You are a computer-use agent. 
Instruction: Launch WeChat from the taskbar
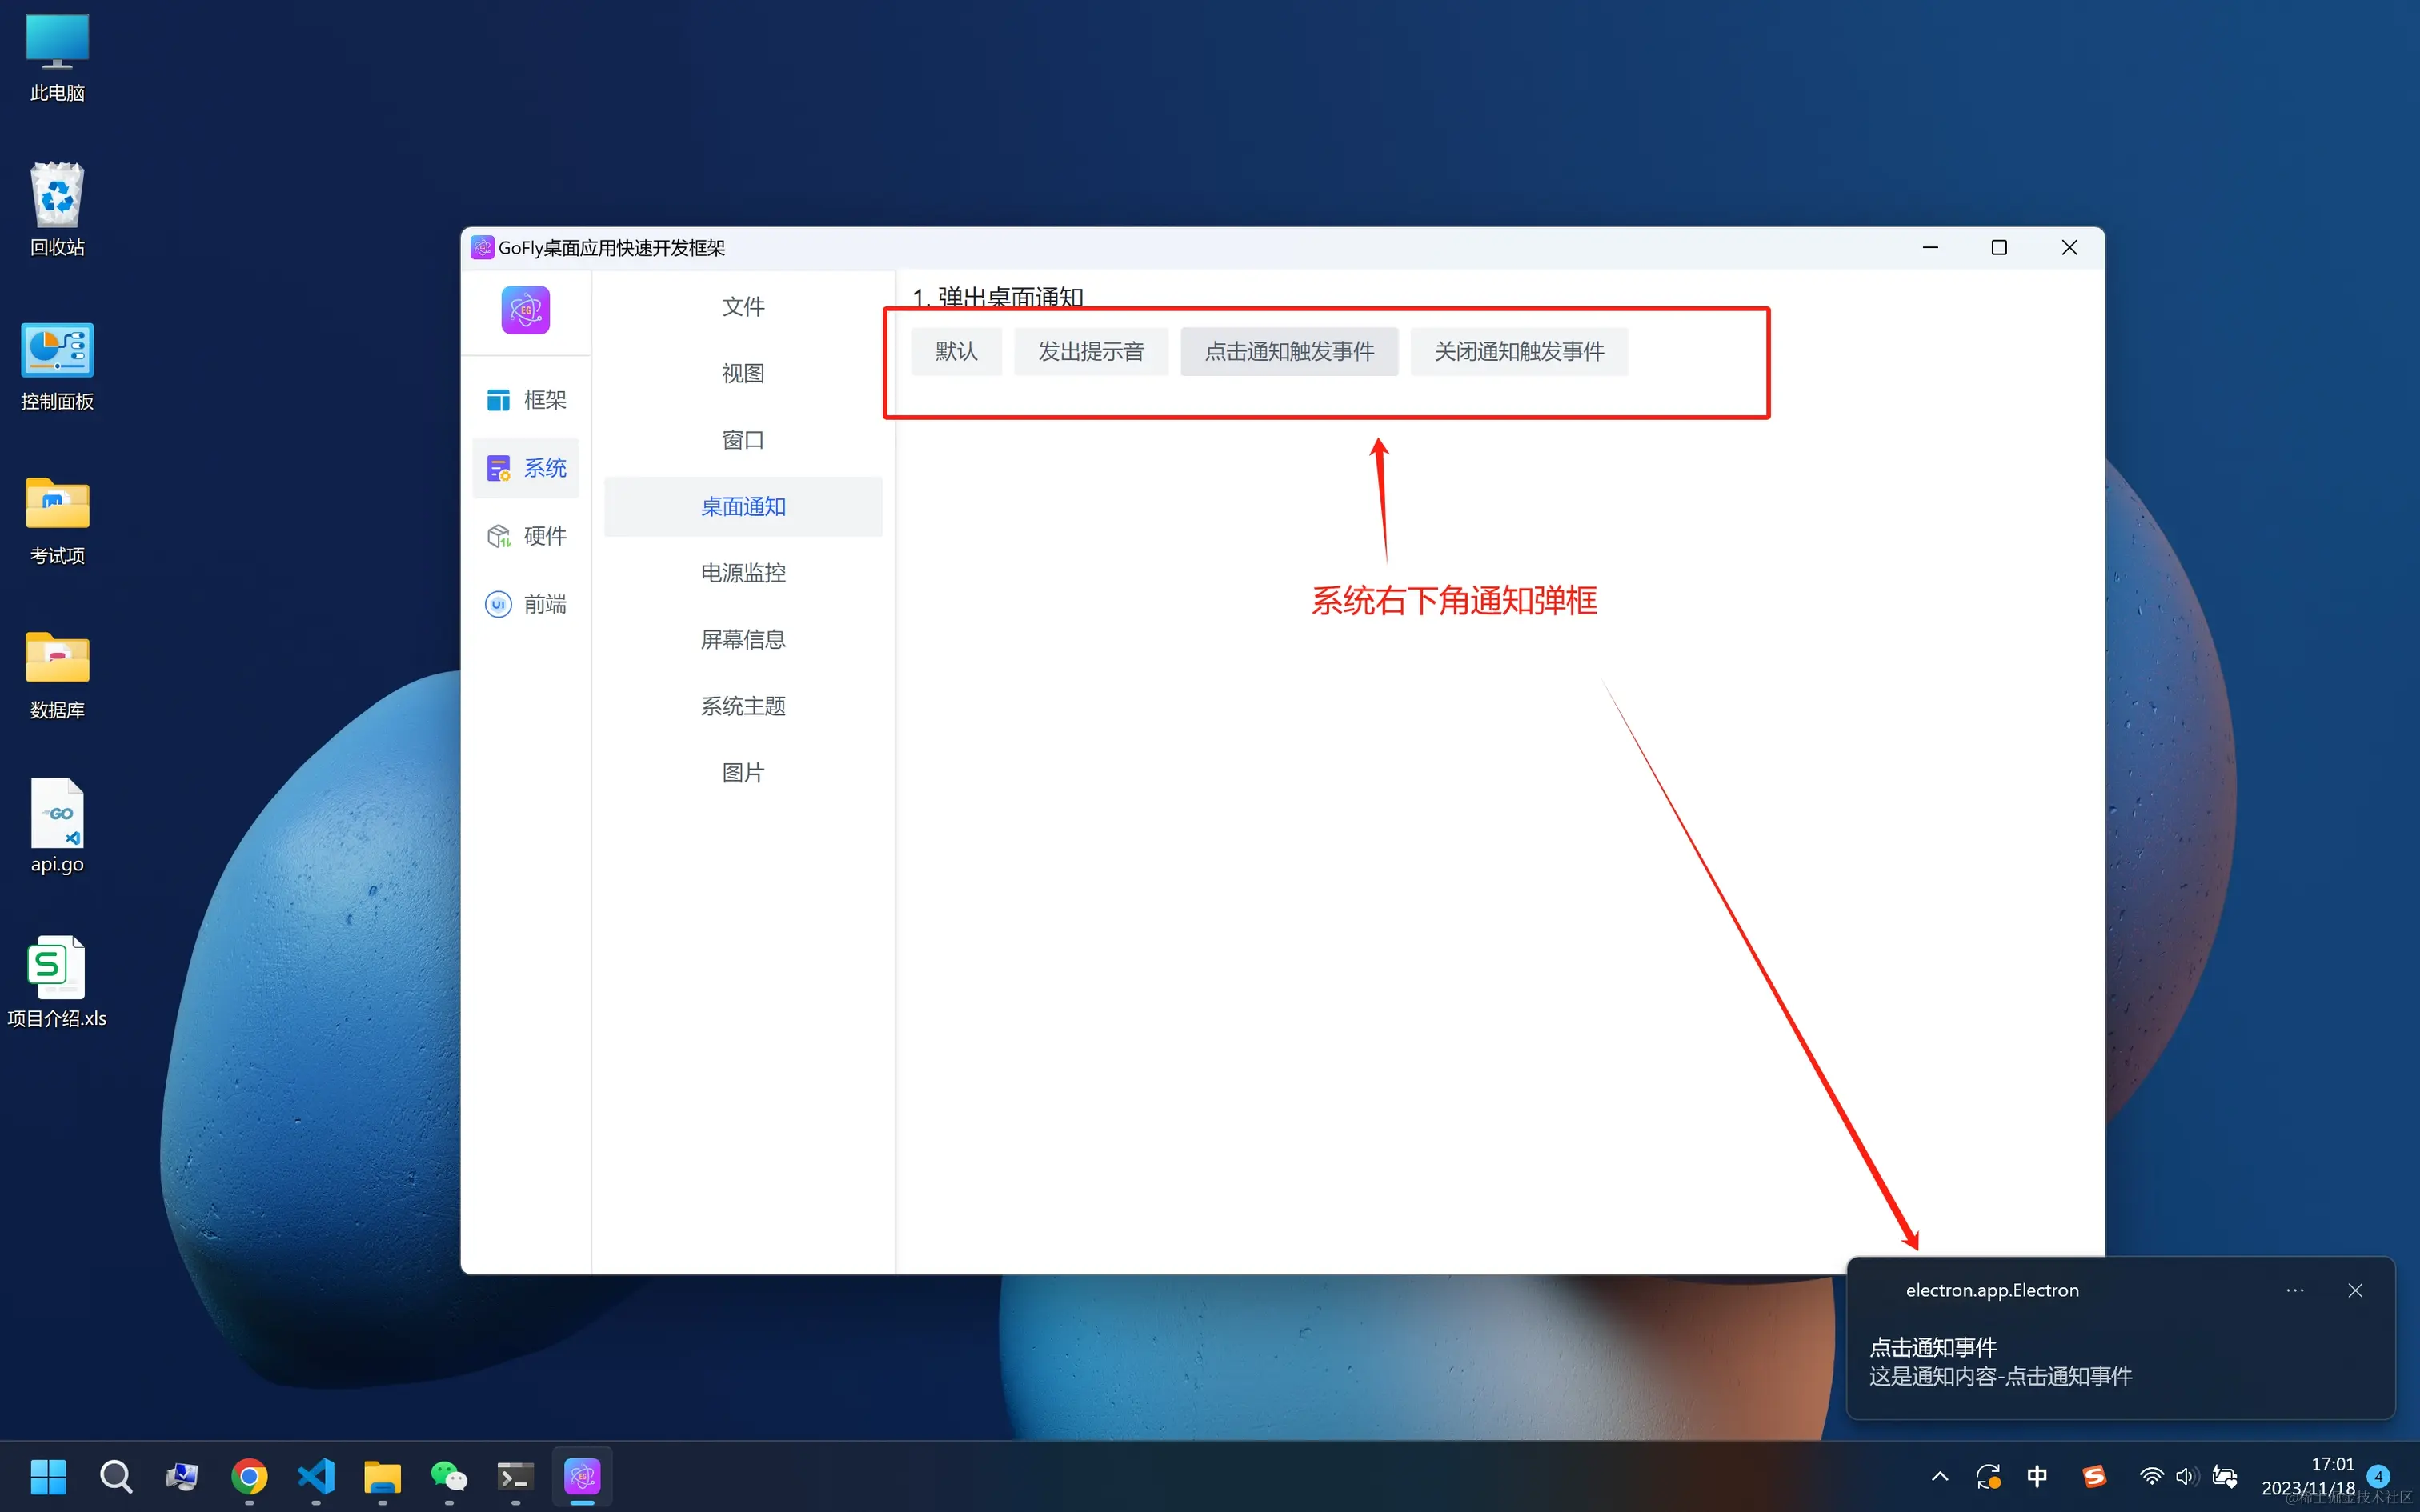(x=449, y=1476)
